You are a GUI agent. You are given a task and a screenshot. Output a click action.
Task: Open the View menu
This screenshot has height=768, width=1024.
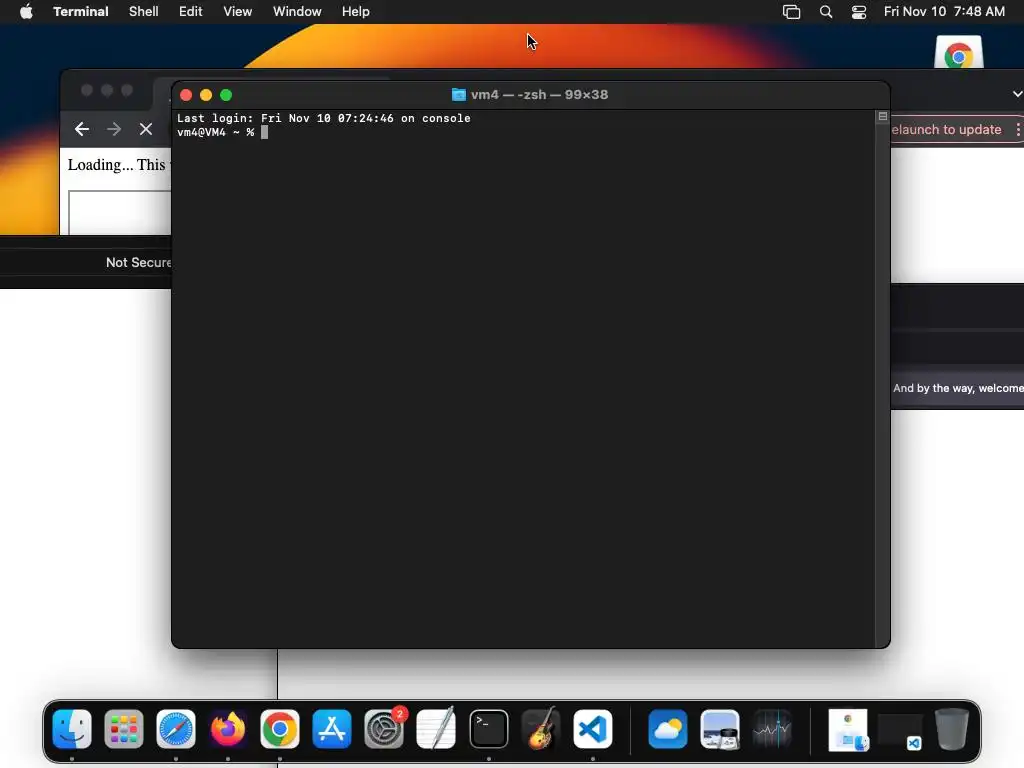pyautogui.click(x=238, y=12)
